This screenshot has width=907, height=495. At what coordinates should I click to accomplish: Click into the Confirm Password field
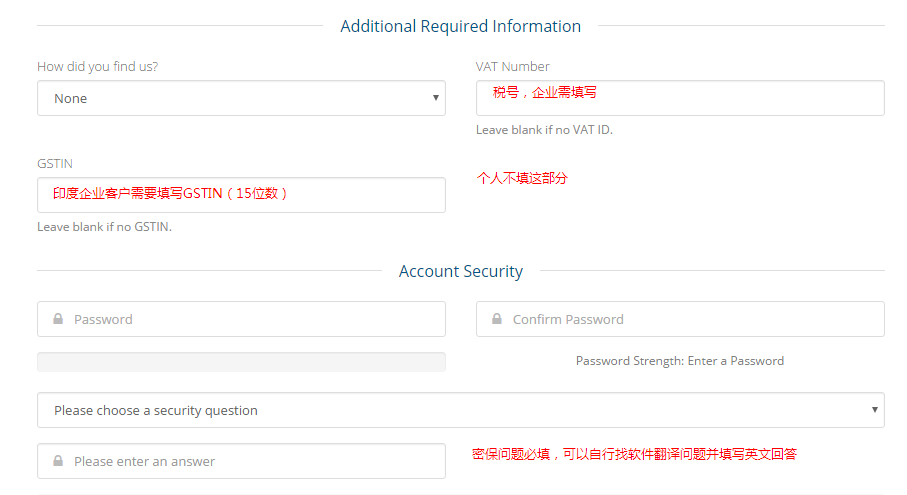click(680, 319)
